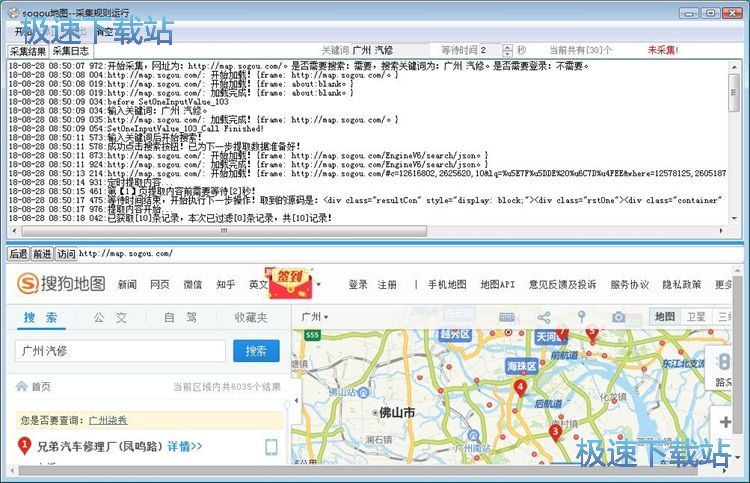The width and height of the screenshot is (750, 483).
Task: Open the 兄弟汽车修理厂(凤鸣路) result
Action: coord(100,447)
